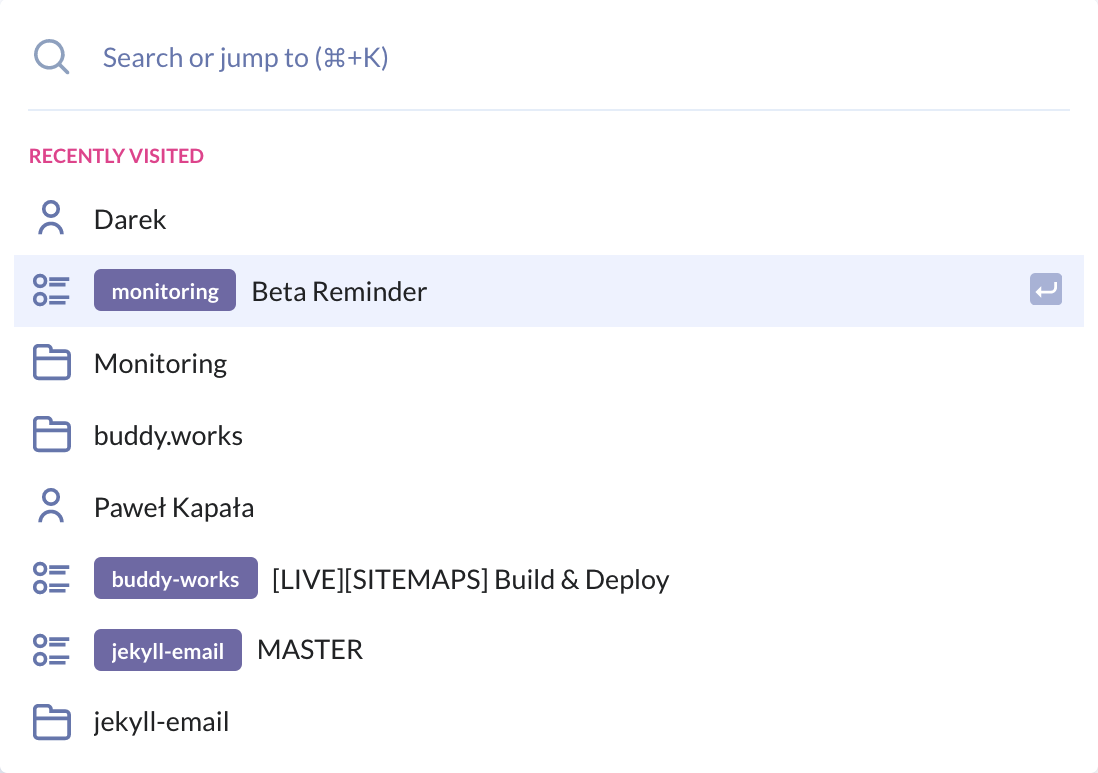Image resolution: width=1098 pixels, height=773 pixels.
Task: Click the enter key icon on Beta Reminder row
Action: pyautogui.click(x=1045, y=290)
